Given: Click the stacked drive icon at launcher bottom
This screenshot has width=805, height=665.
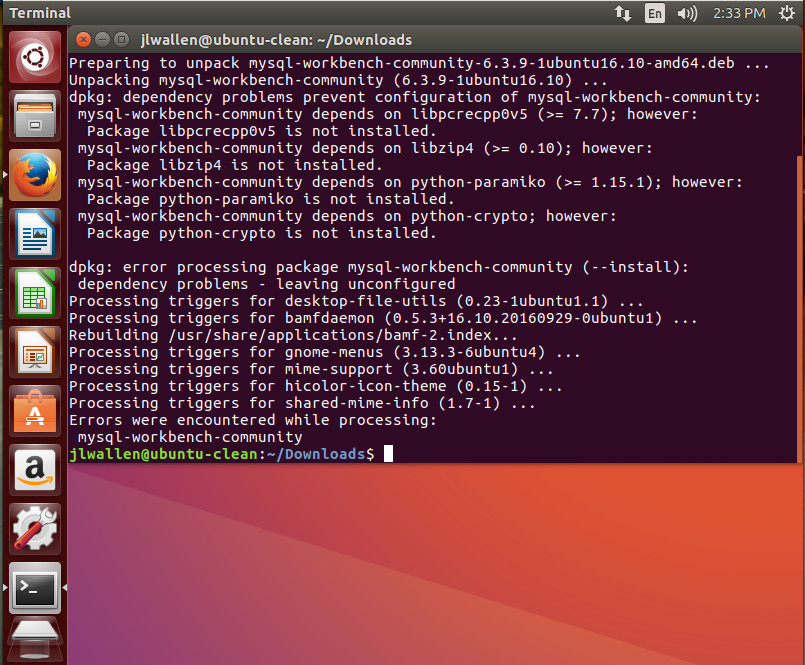Looking at the screenshot, I should coord(35,642).
